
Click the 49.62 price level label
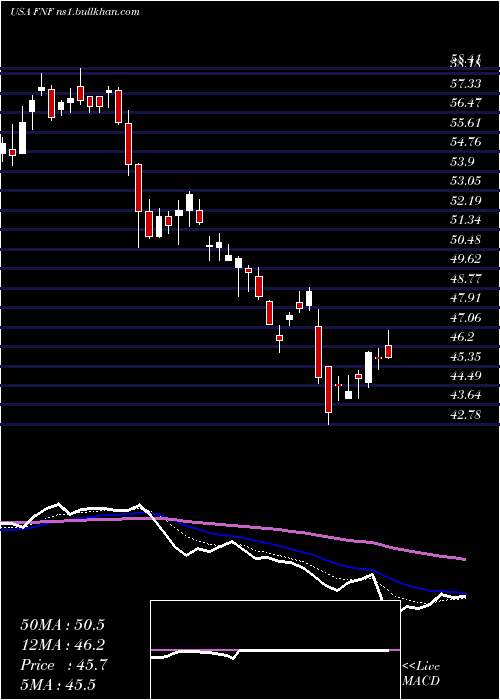466,259
